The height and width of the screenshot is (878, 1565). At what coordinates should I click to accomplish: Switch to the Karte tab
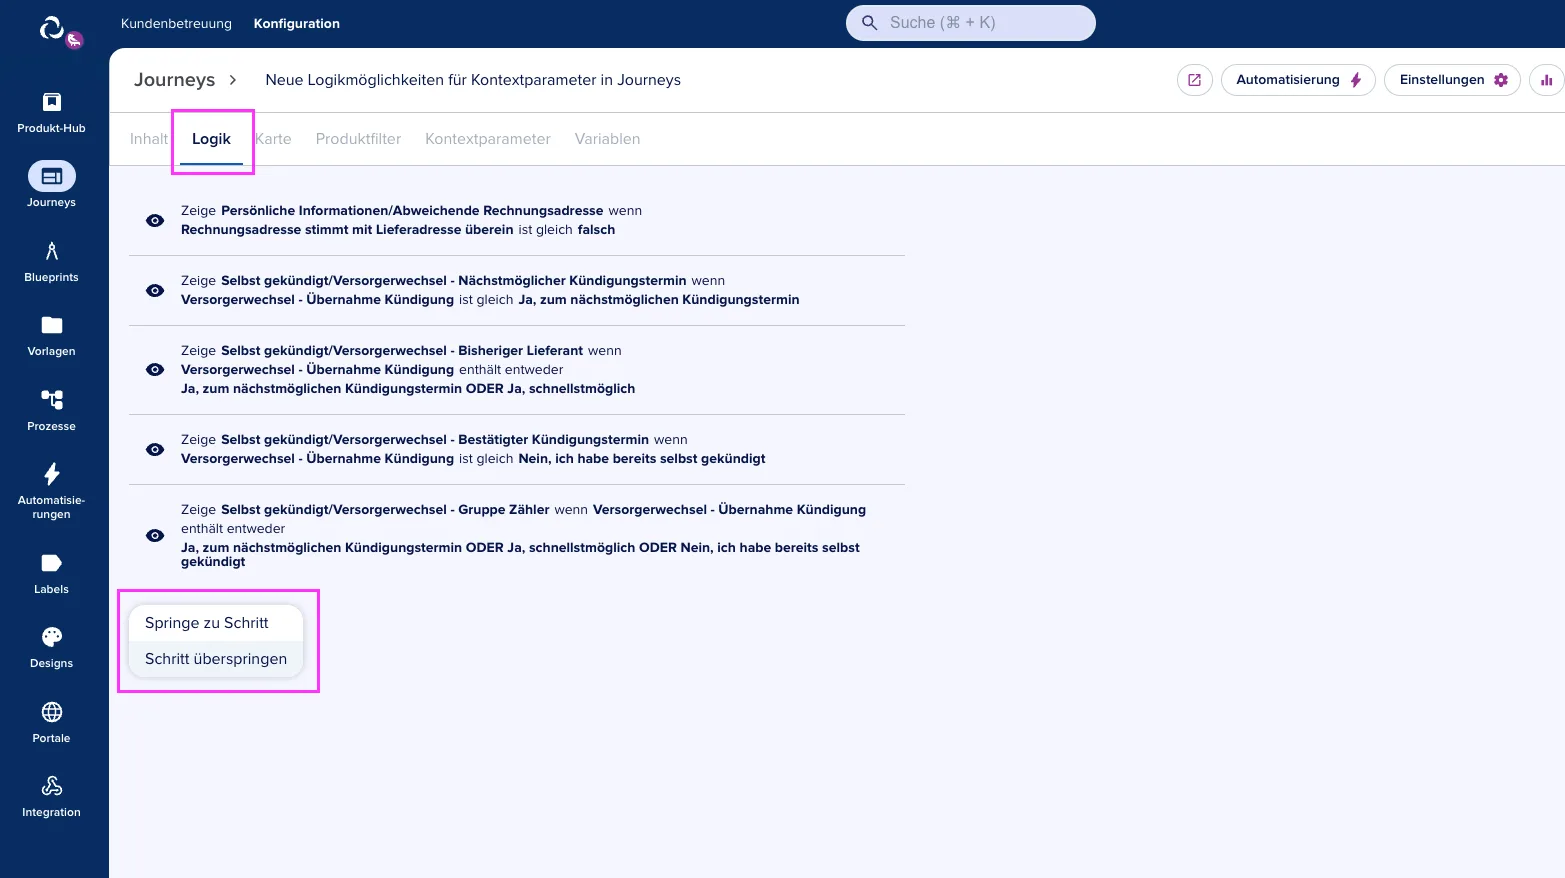click(x=273, y=139)
